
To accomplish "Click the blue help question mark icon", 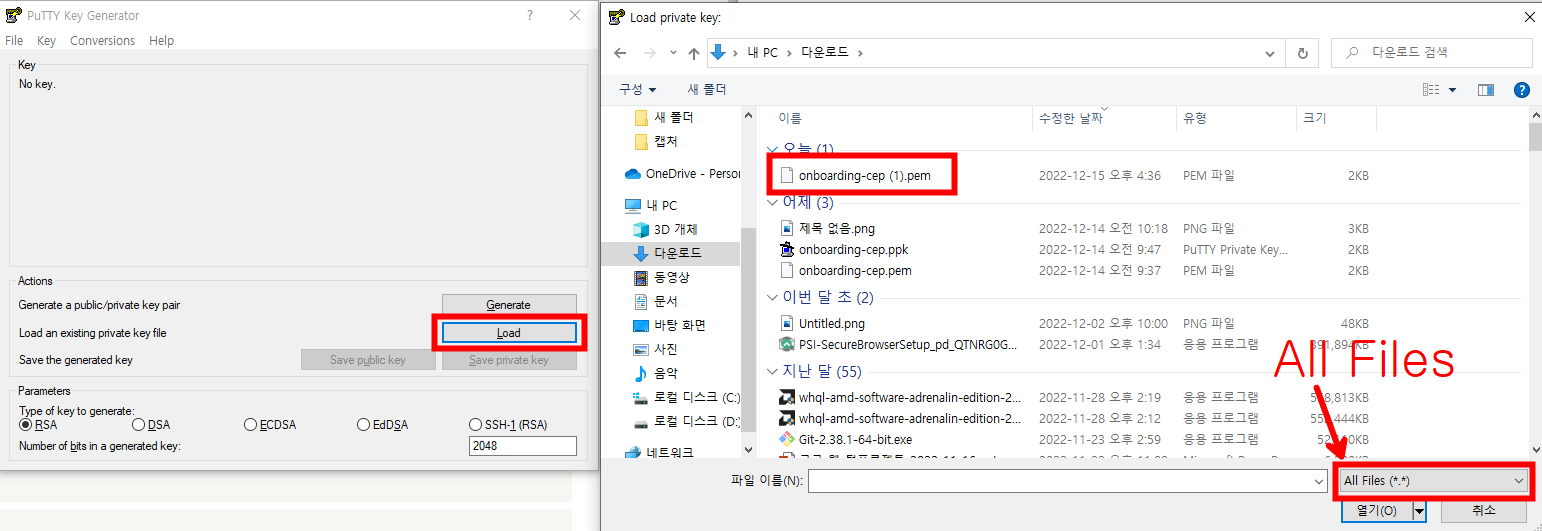I will coord(1522,90).
